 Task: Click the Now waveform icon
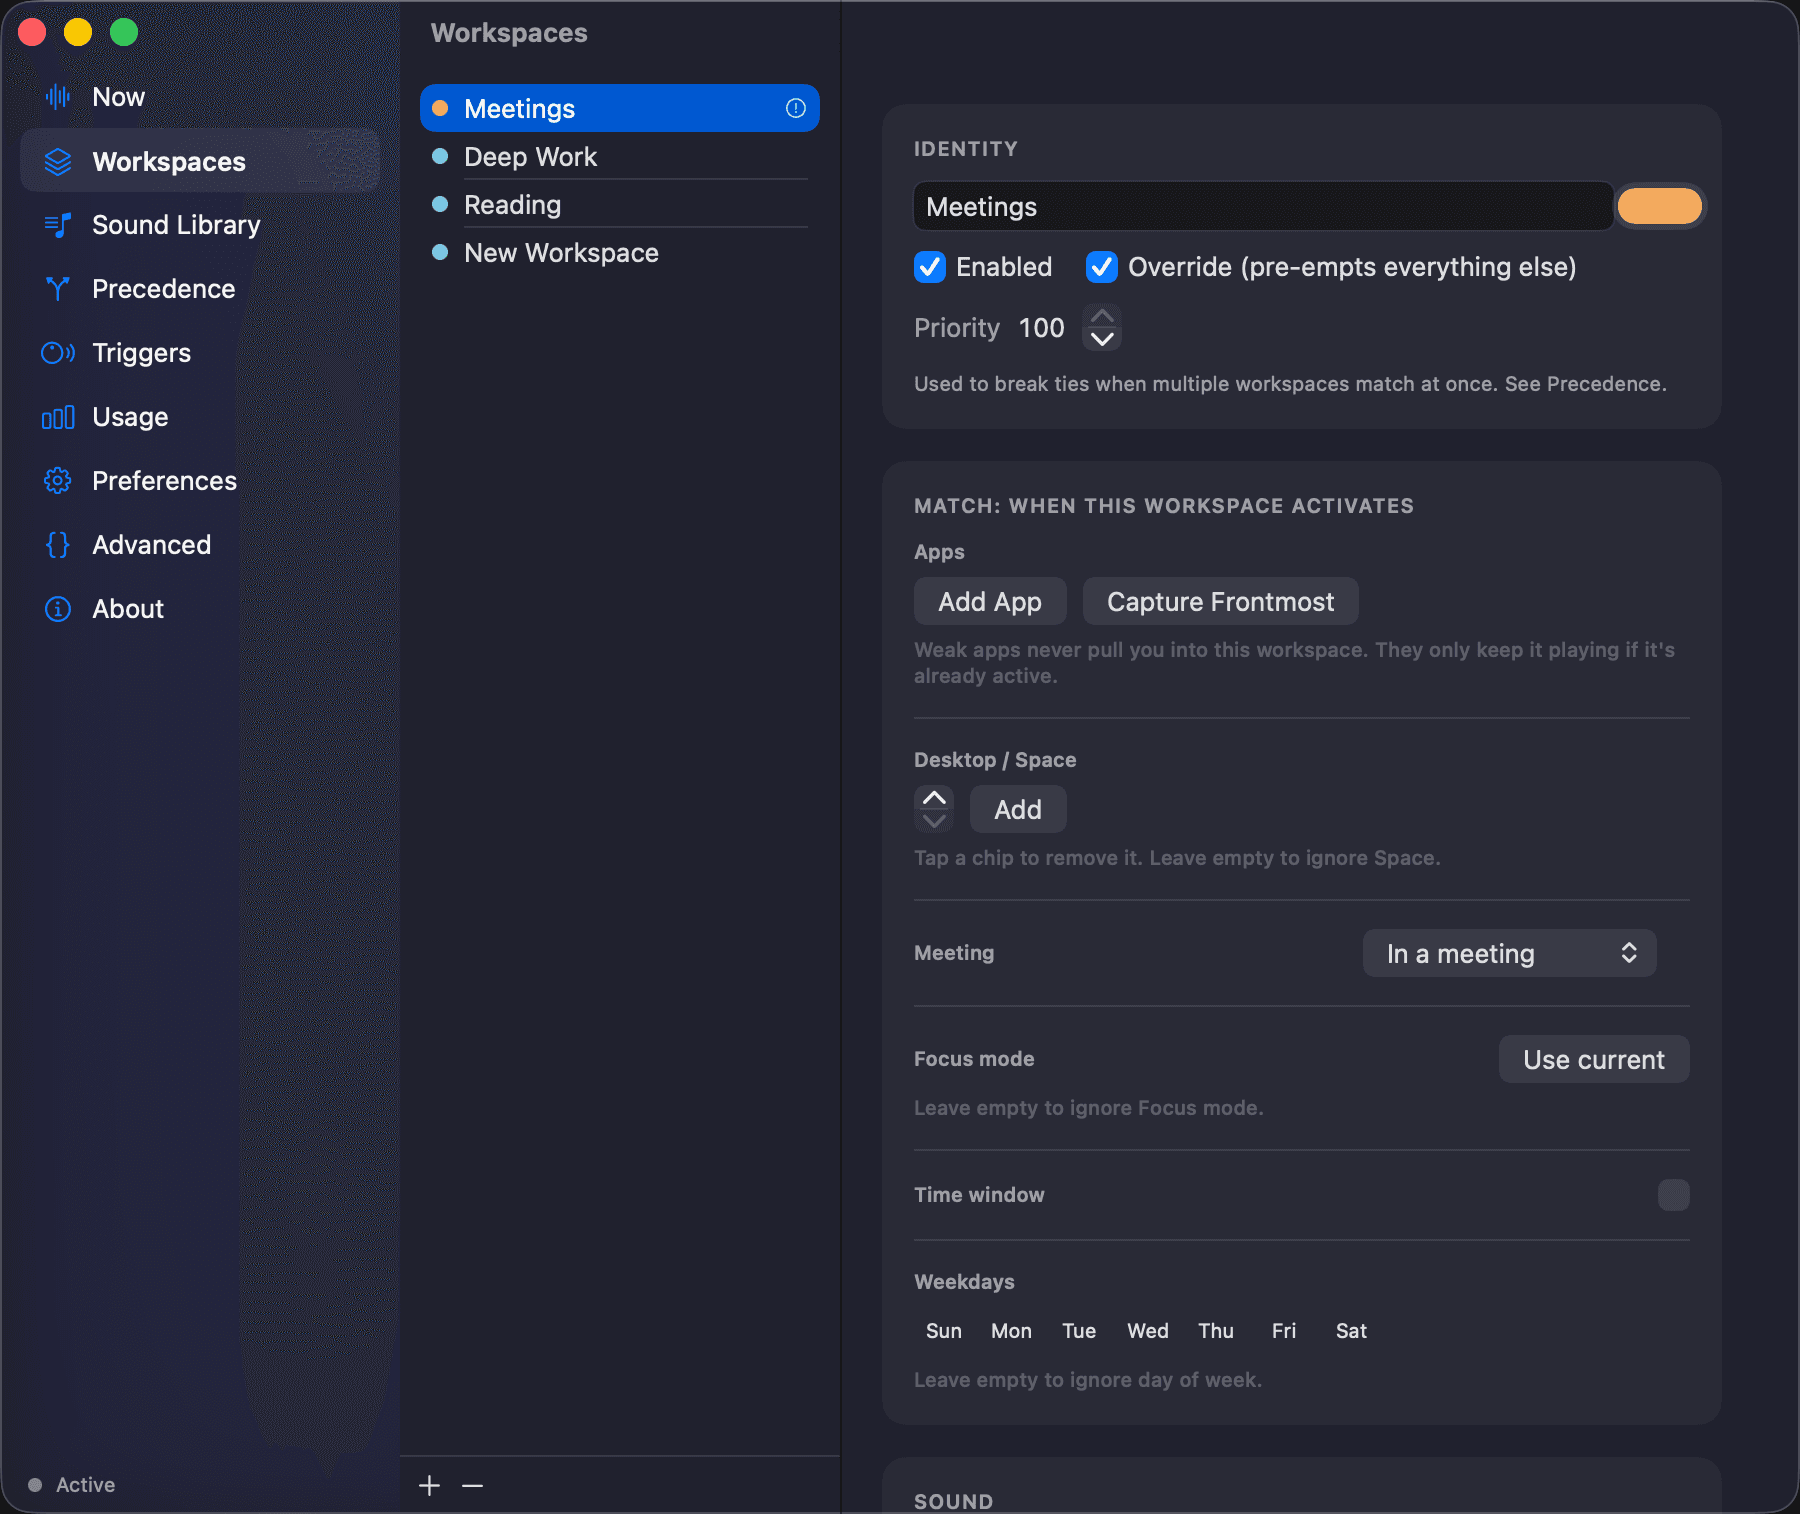(x=58, y=97)
